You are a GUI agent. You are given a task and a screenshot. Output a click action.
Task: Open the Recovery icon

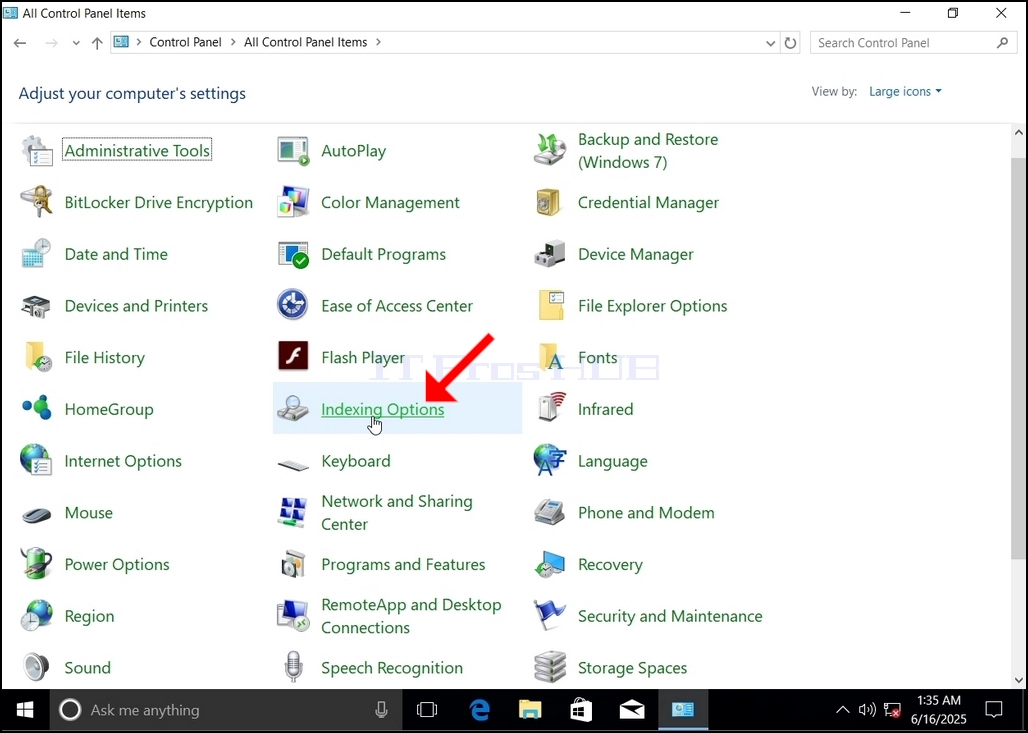[x=550, y=565]
